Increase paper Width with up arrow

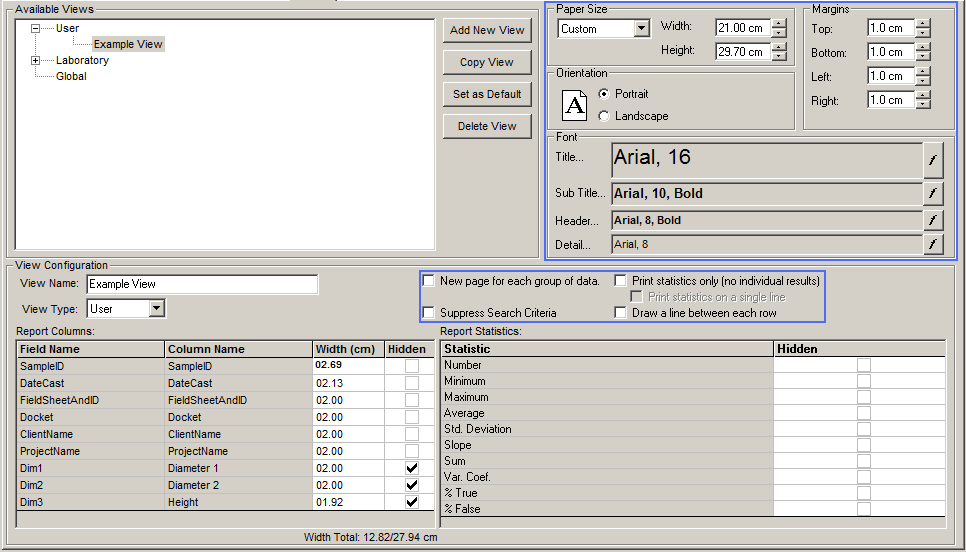point(779,24)
